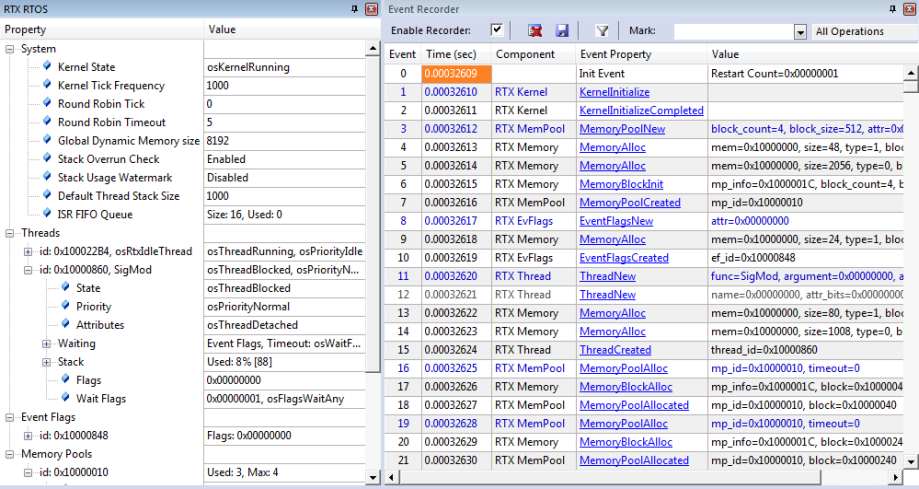Viewport: 919px width, 489px height.
Task: Collapse the Event Flags tree node
Action: pyautogui.click(x=10, y=417)
